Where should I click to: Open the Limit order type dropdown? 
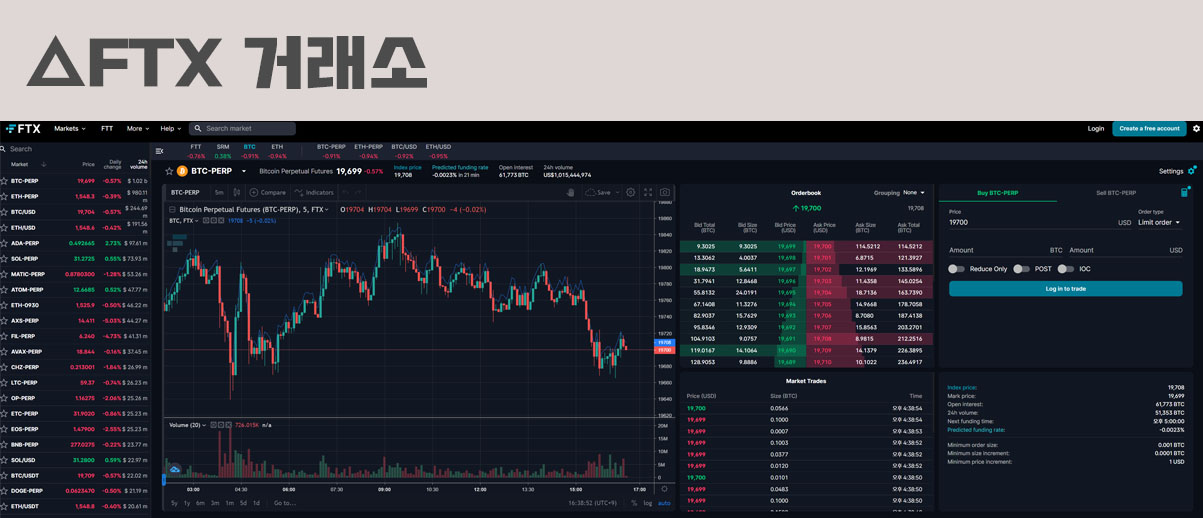(x=1160, y=222)
